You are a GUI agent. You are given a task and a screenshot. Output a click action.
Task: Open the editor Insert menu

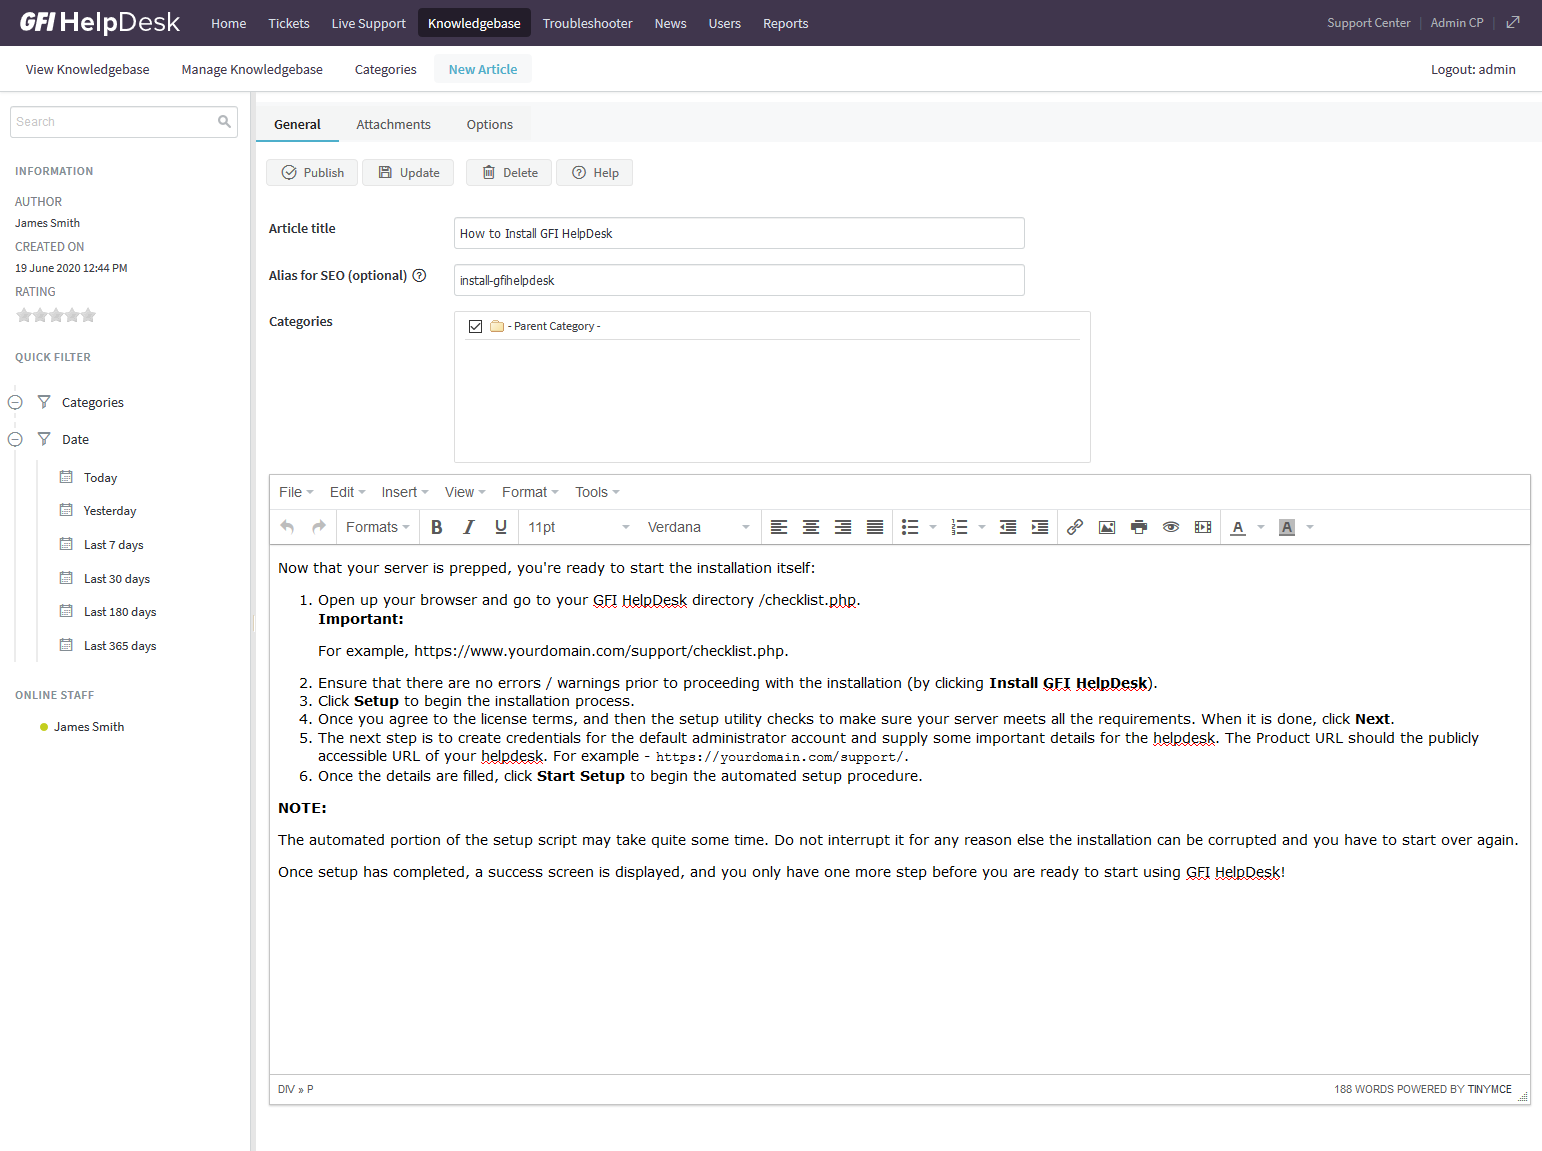coord(404,492)
